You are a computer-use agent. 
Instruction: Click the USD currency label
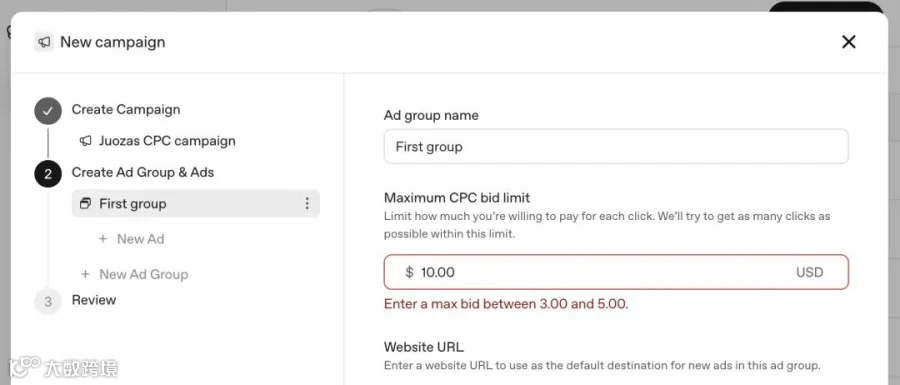(x=809, y=272)
